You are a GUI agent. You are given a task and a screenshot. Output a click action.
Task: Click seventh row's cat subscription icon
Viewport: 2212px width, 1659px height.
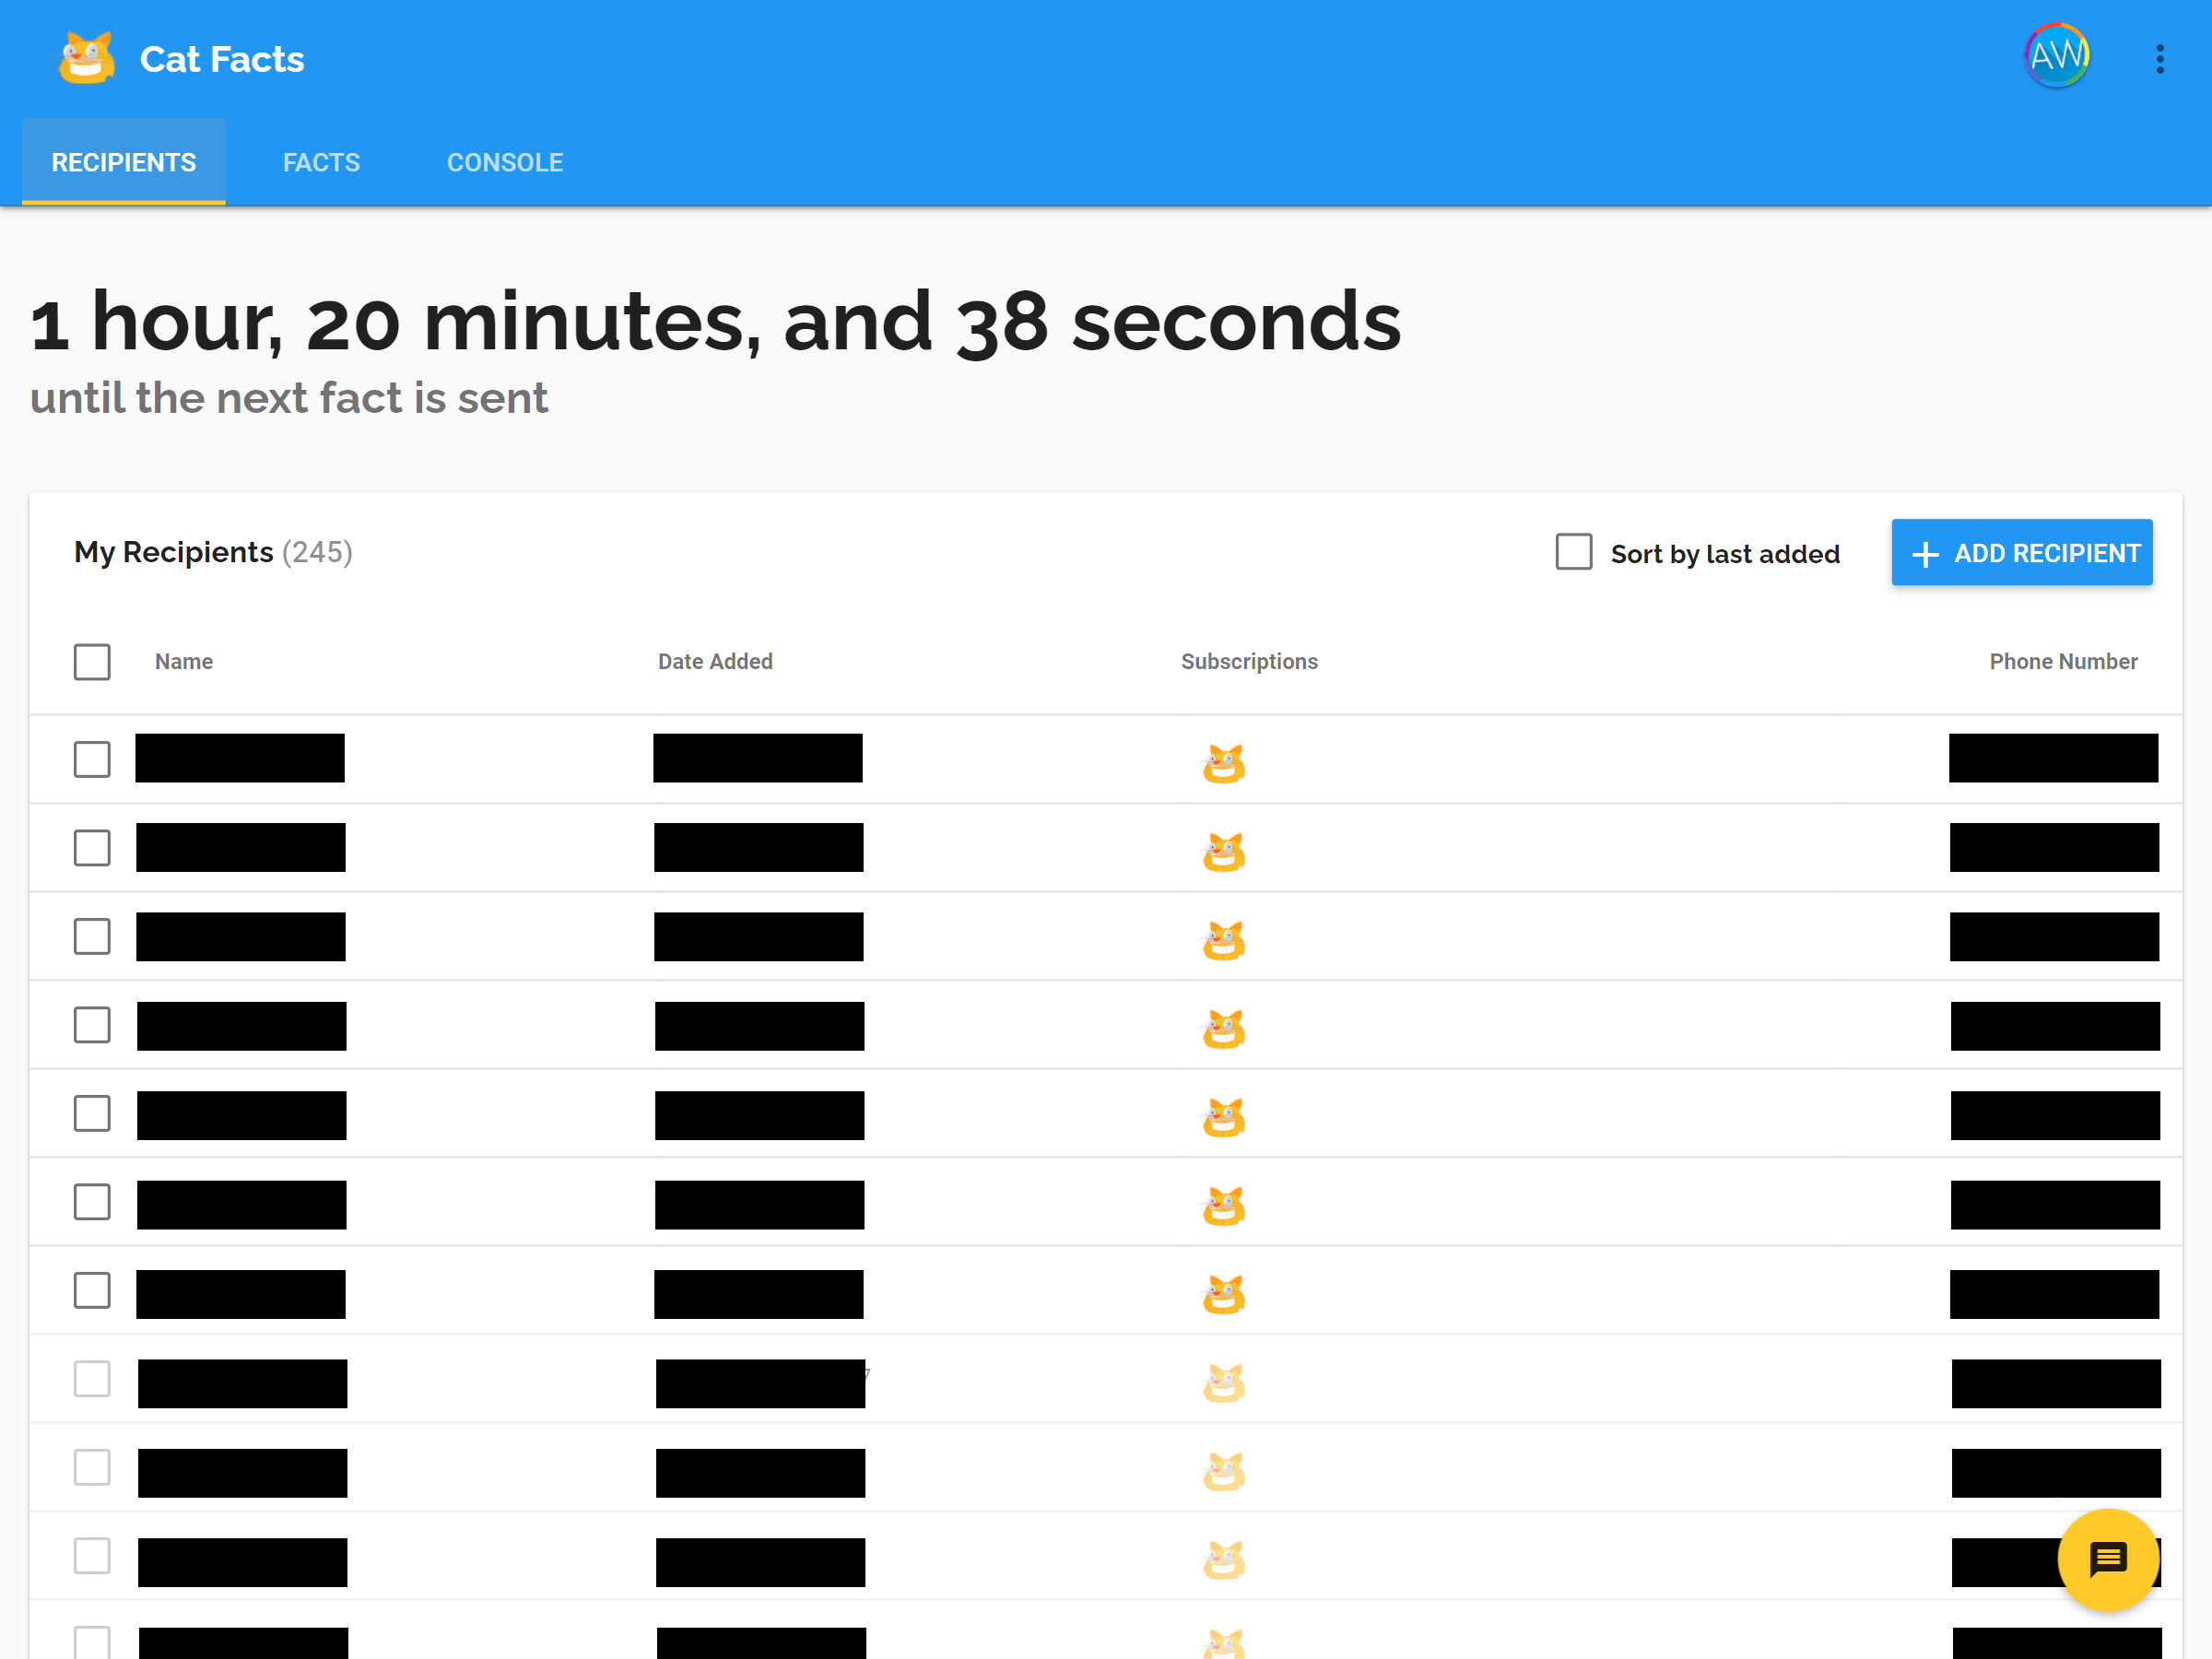tap(1223, 1294)
